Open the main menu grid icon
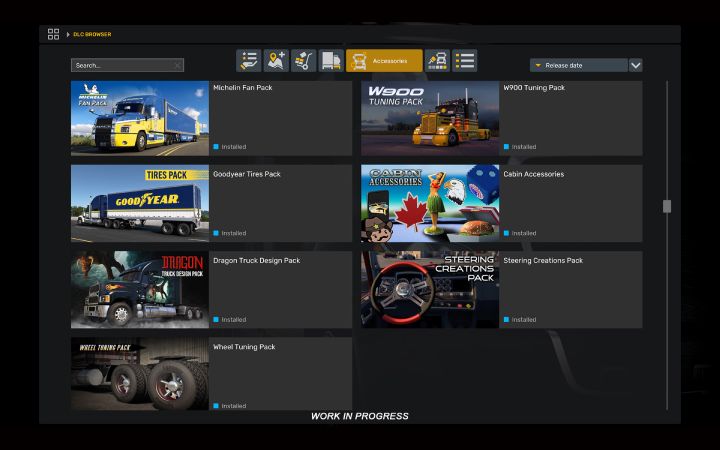 [53, 34]
